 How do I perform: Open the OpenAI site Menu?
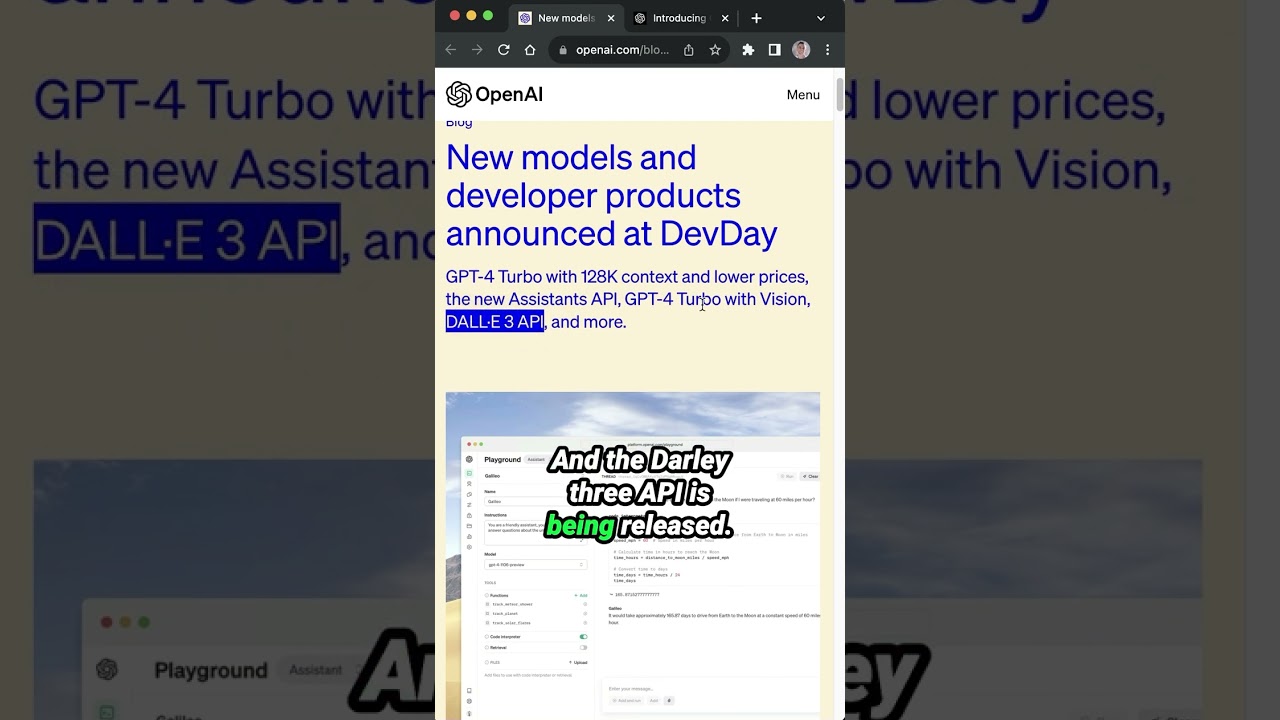(x=803, y=95)
